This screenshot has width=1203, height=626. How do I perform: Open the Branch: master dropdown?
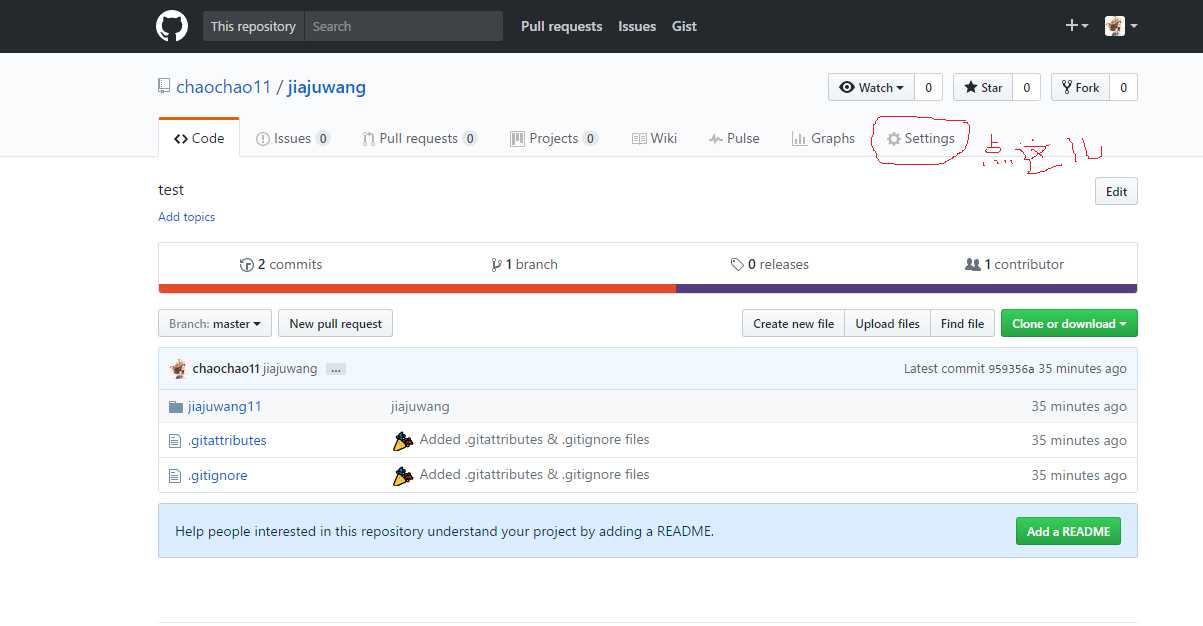(x=215, y=324)
